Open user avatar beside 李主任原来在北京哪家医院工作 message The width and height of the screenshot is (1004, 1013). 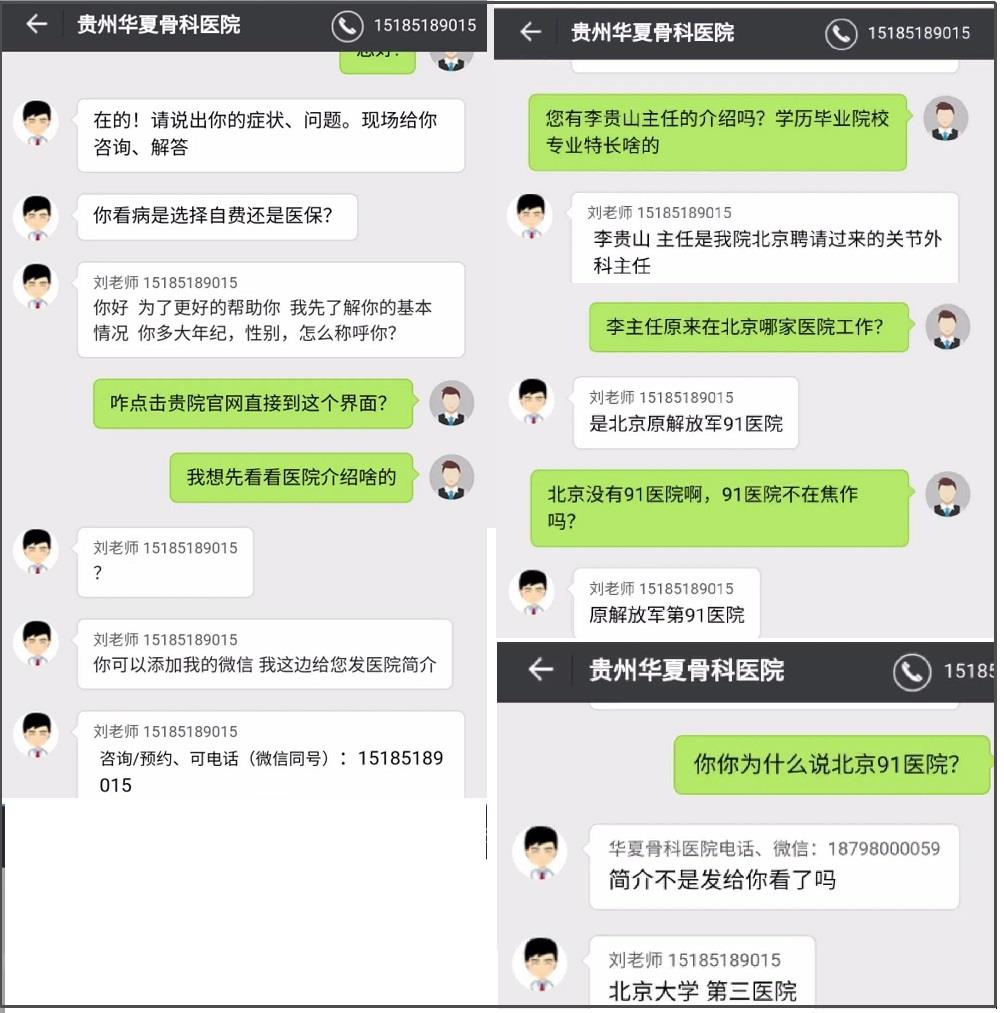[947, 327]
